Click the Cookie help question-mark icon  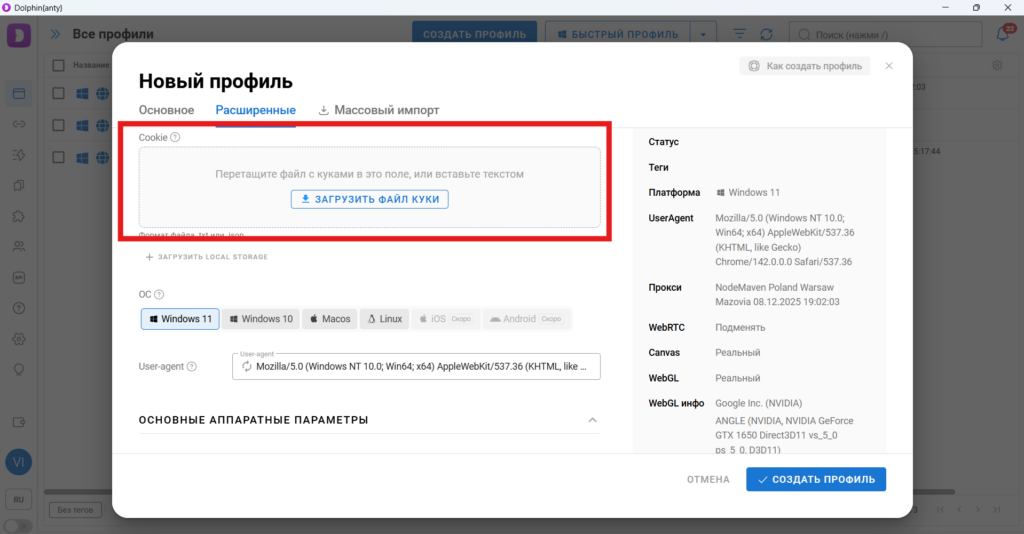point(175,137)
